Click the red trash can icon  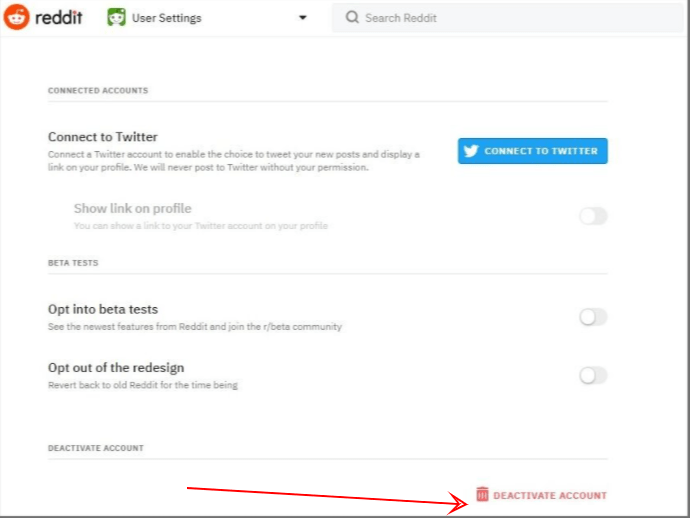[x=482, y=494]
